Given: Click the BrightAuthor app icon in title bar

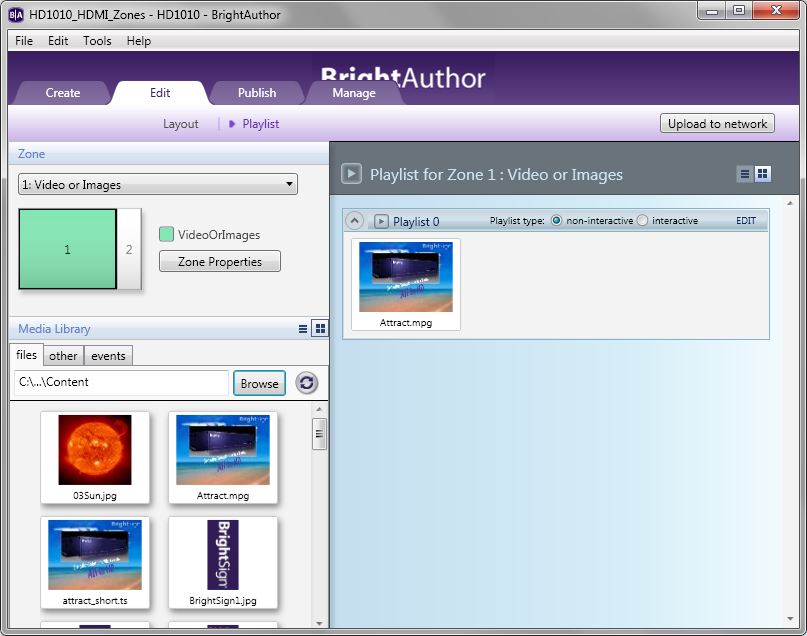Looking at the screenshot, I should coord(16,14).
